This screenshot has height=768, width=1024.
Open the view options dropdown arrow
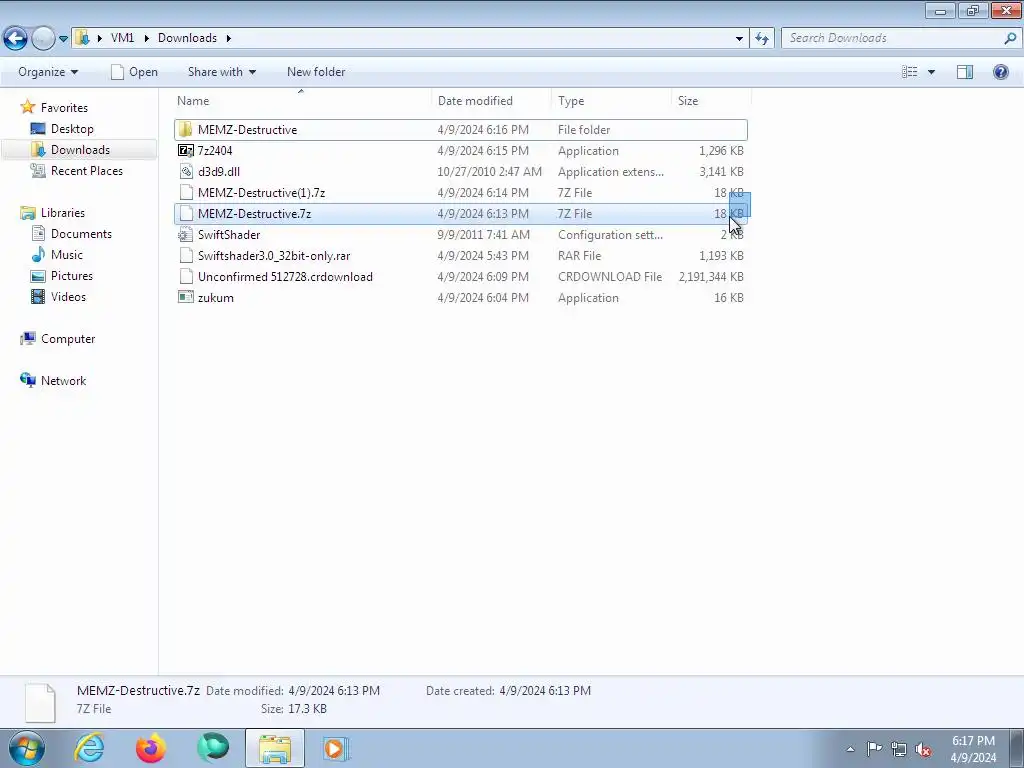pyautogui.click(x=931, y=72)
